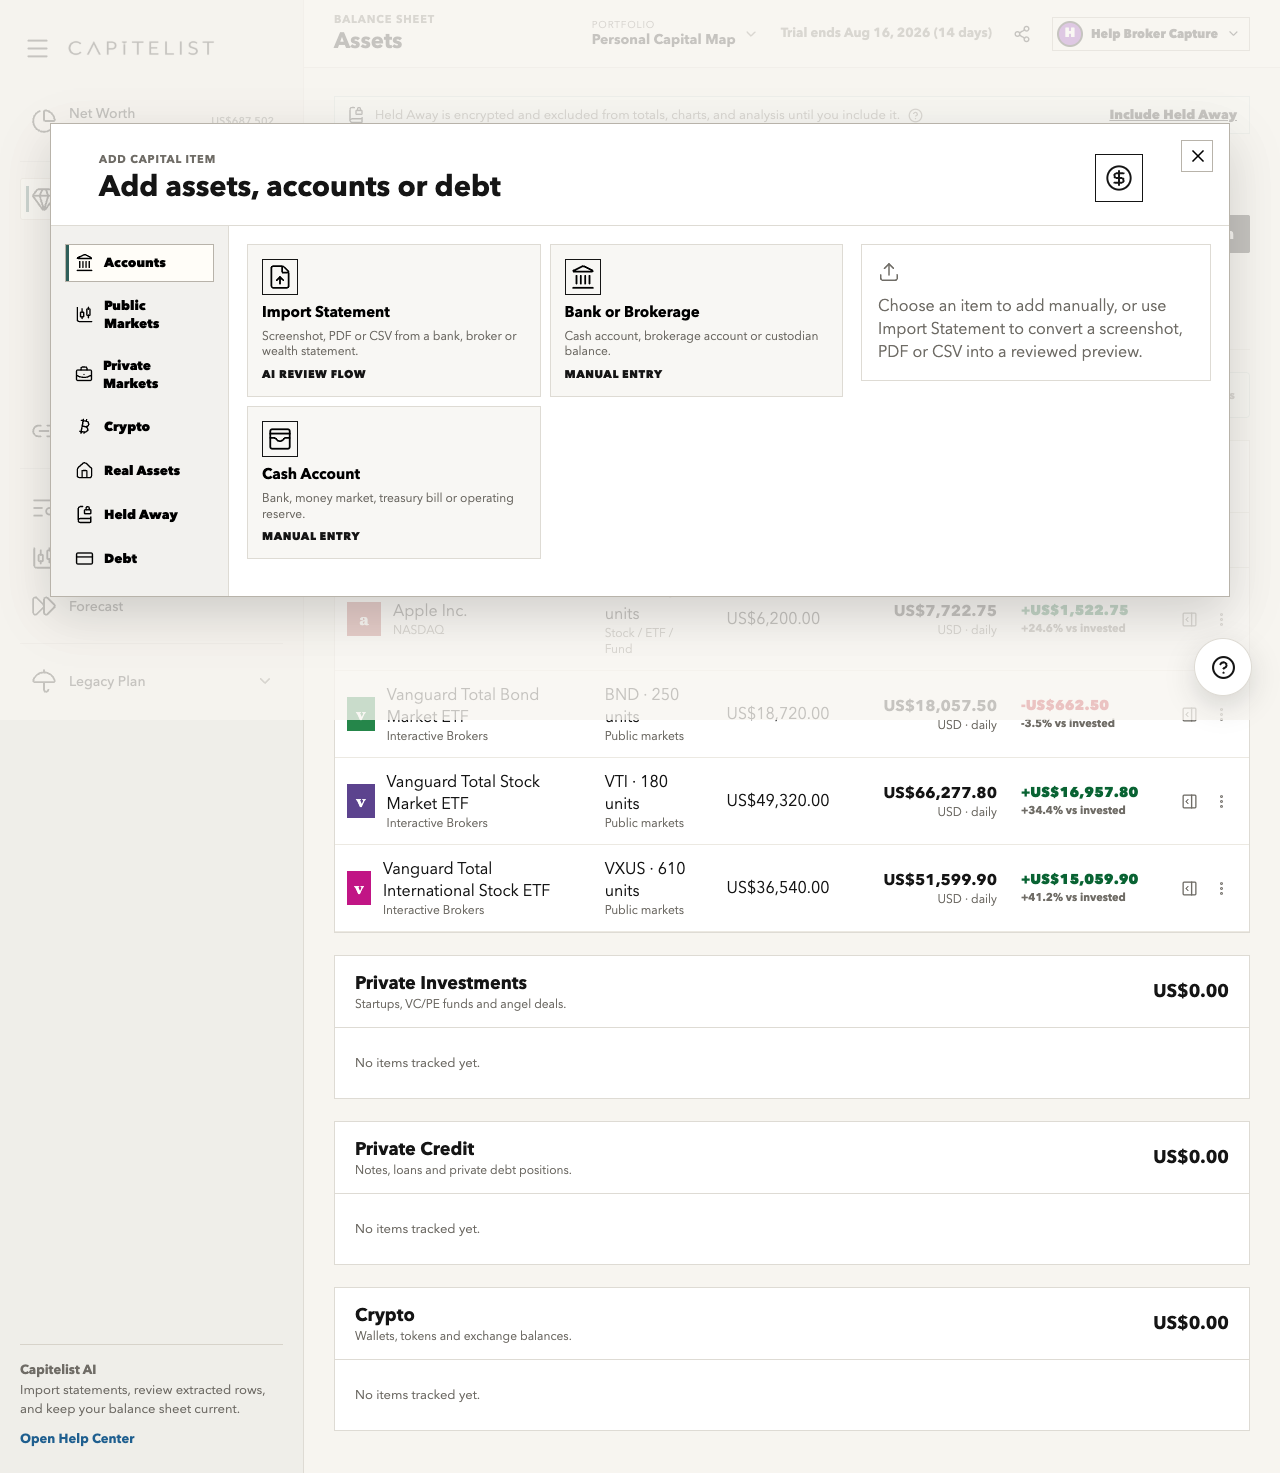The height and width of the screenshot is (1473, 1280).
Task: Open the three-dot menu for VXUS row
Action: click(x=1221, y=889)
